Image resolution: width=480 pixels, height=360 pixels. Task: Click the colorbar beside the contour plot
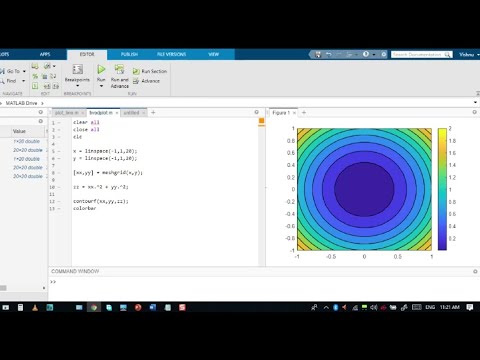point(442,189)
